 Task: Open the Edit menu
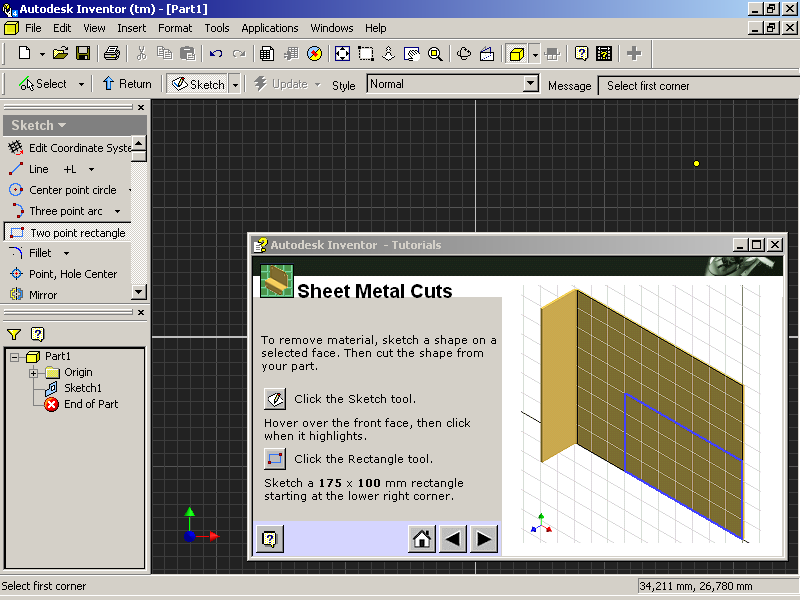(62, 28)
